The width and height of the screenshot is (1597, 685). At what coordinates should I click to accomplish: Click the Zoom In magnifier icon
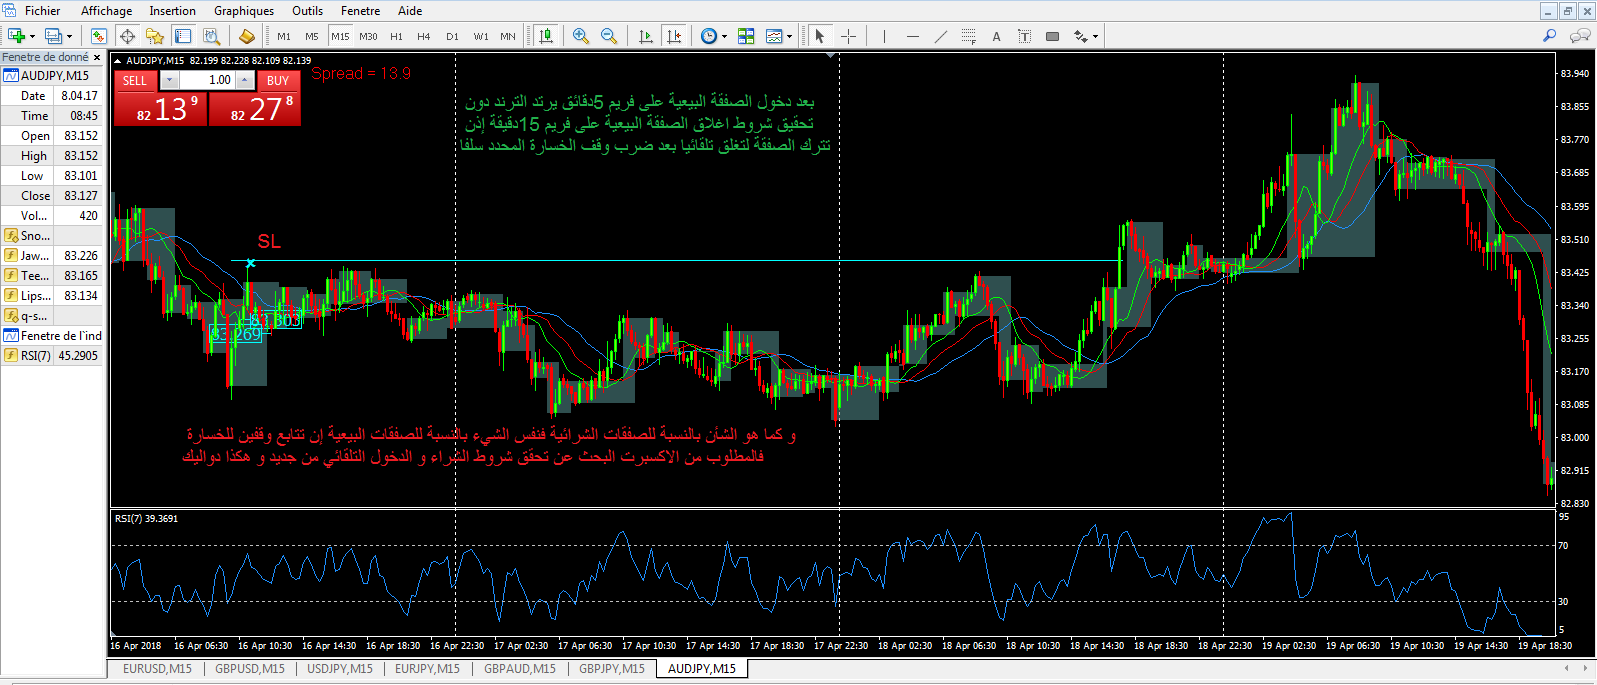[581, 36]
